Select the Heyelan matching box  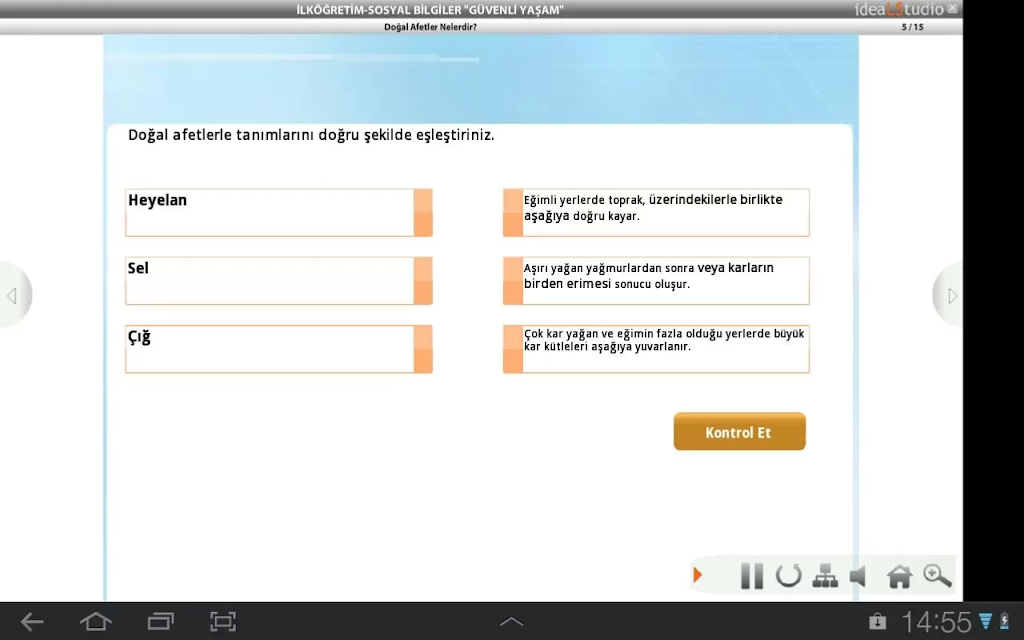279,213
